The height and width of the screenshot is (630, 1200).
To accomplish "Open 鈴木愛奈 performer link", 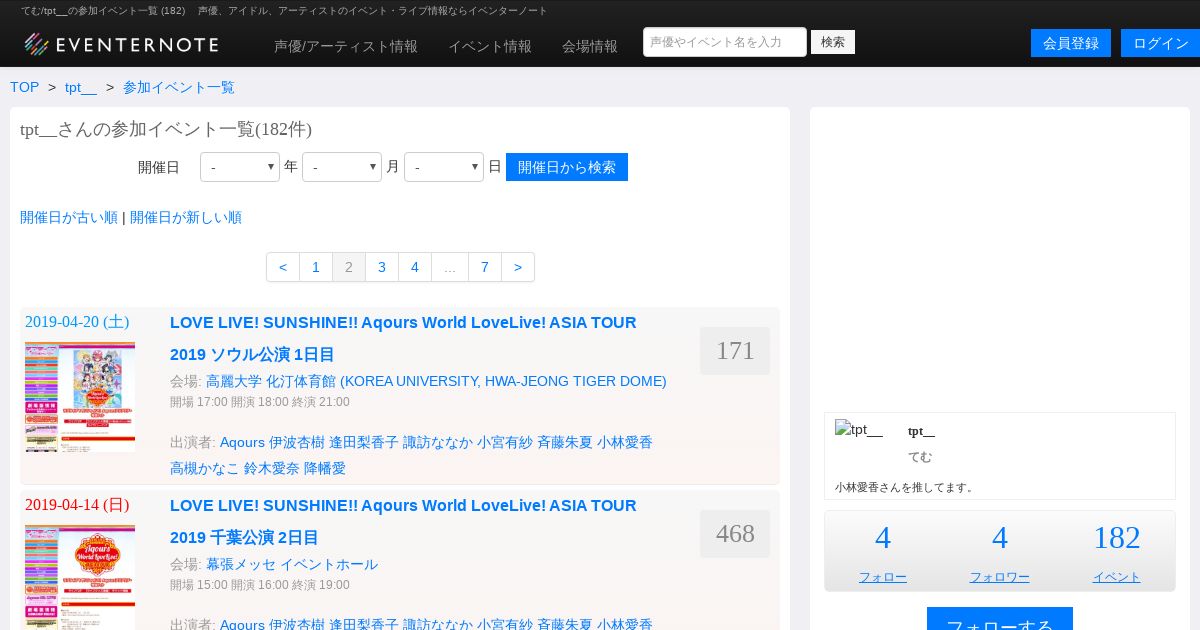I will 272,468.
